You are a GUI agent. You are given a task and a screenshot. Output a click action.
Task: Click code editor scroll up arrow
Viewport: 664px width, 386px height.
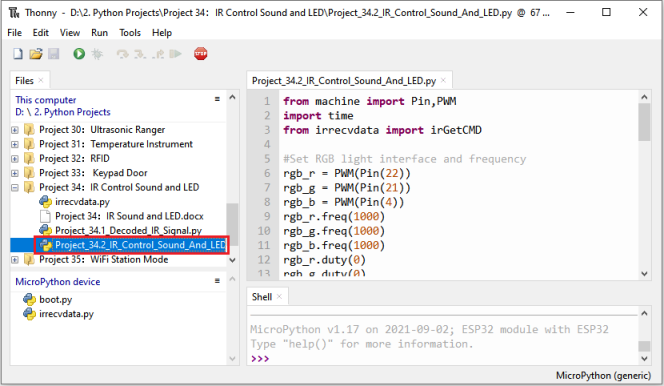644,97
